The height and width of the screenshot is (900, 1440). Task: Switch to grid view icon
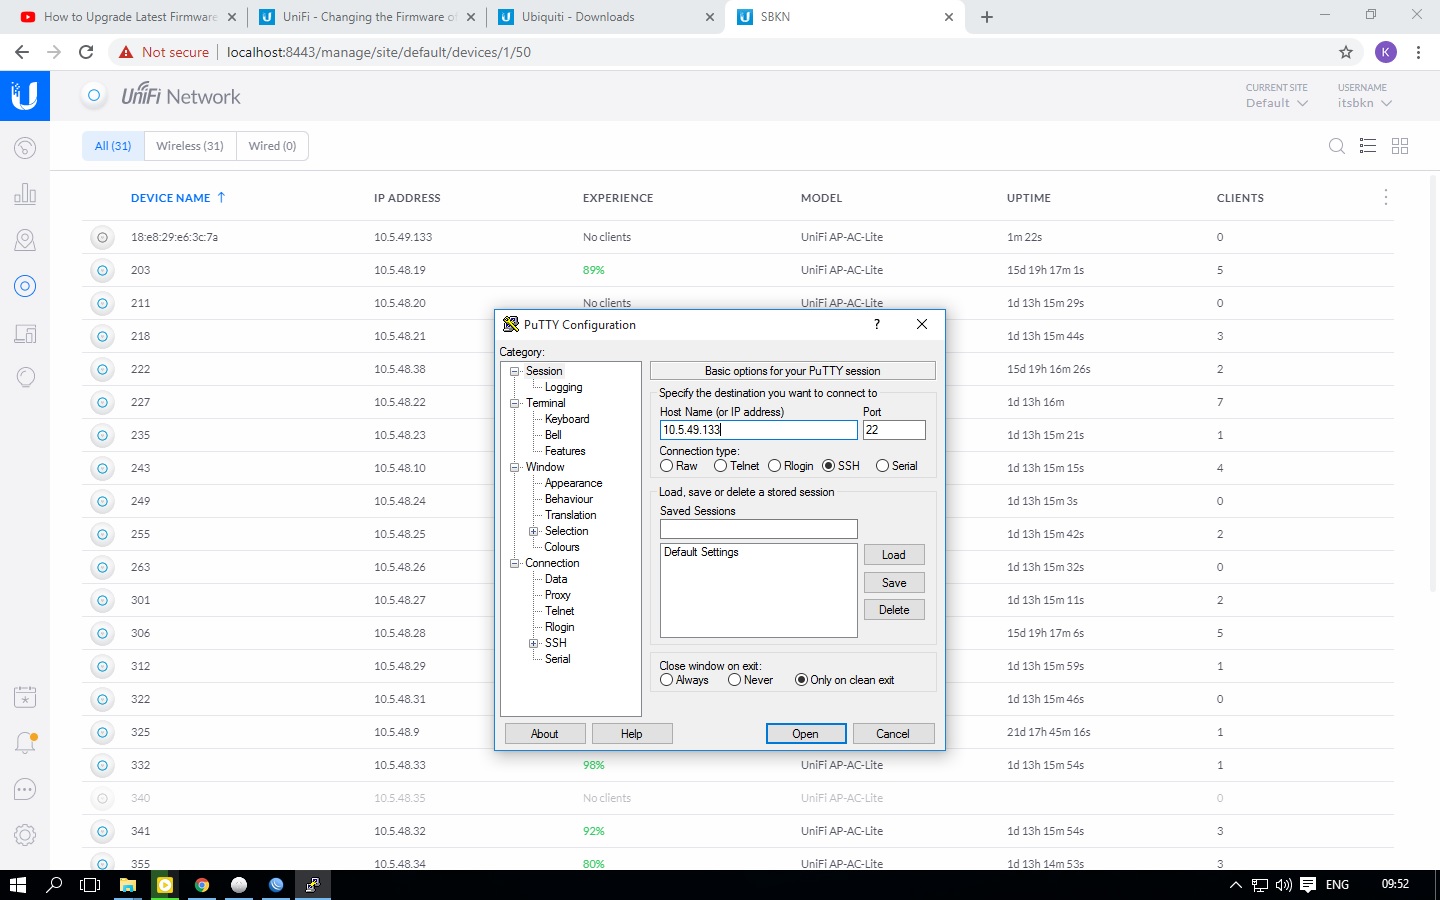tap(1400, 146)
